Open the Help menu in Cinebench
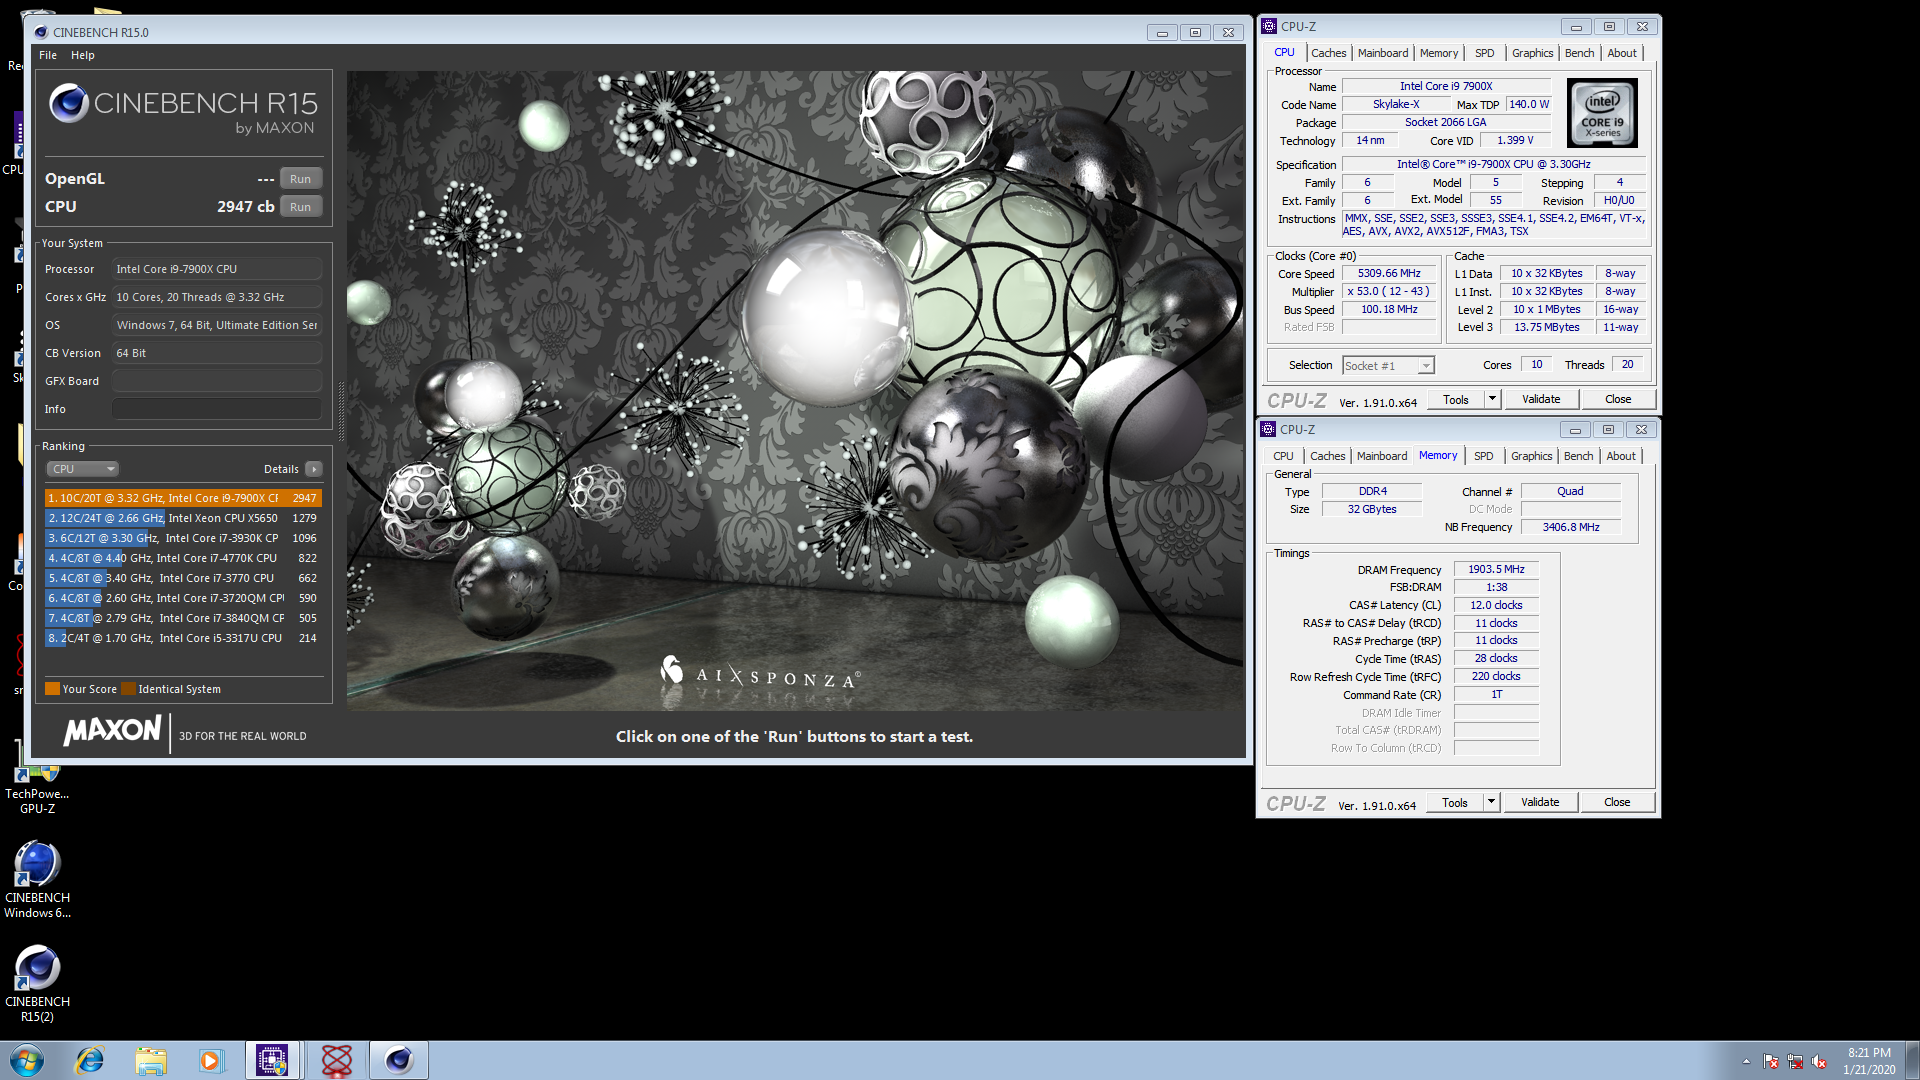The width and height of the screenshot is (1920, 1080). tap(83, 55)
